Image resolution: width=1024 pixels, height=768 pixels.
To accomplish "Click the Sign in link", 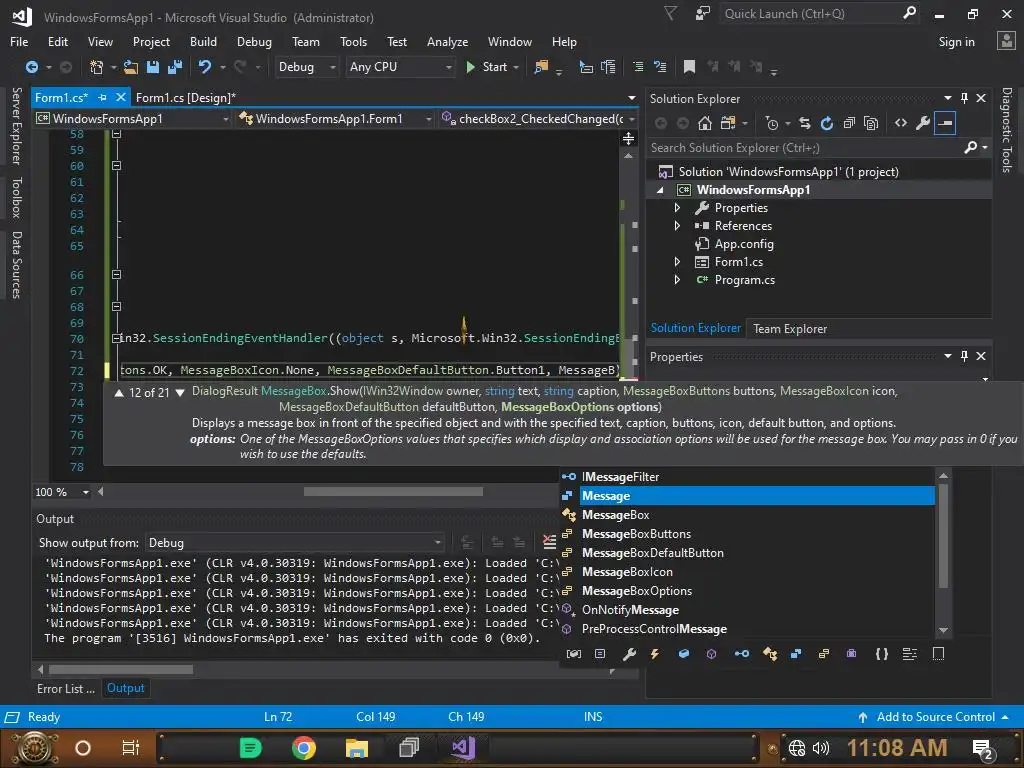I will [956, 42].
